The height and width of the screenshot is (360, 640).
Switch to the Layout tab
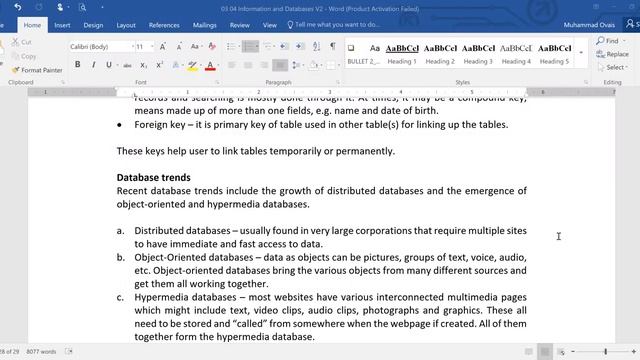pyautogui.click(x=126, y=25)
